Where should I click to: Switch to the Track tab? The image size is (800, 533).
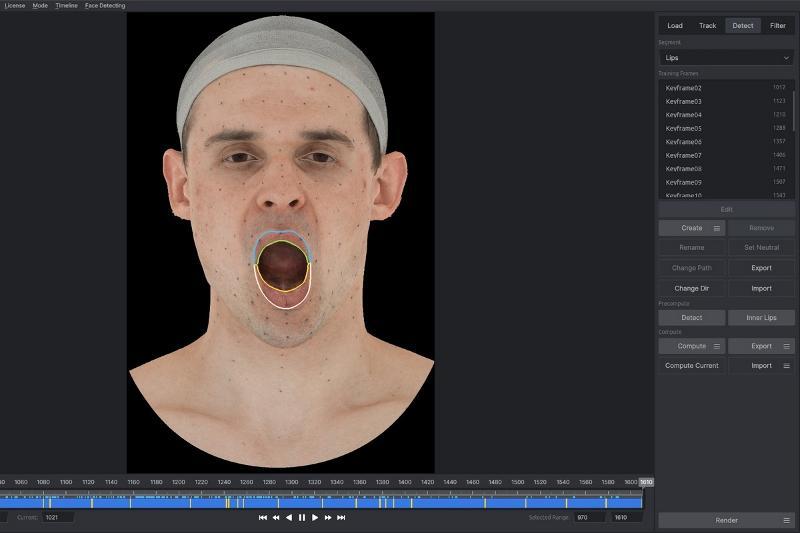coord(707,26)
